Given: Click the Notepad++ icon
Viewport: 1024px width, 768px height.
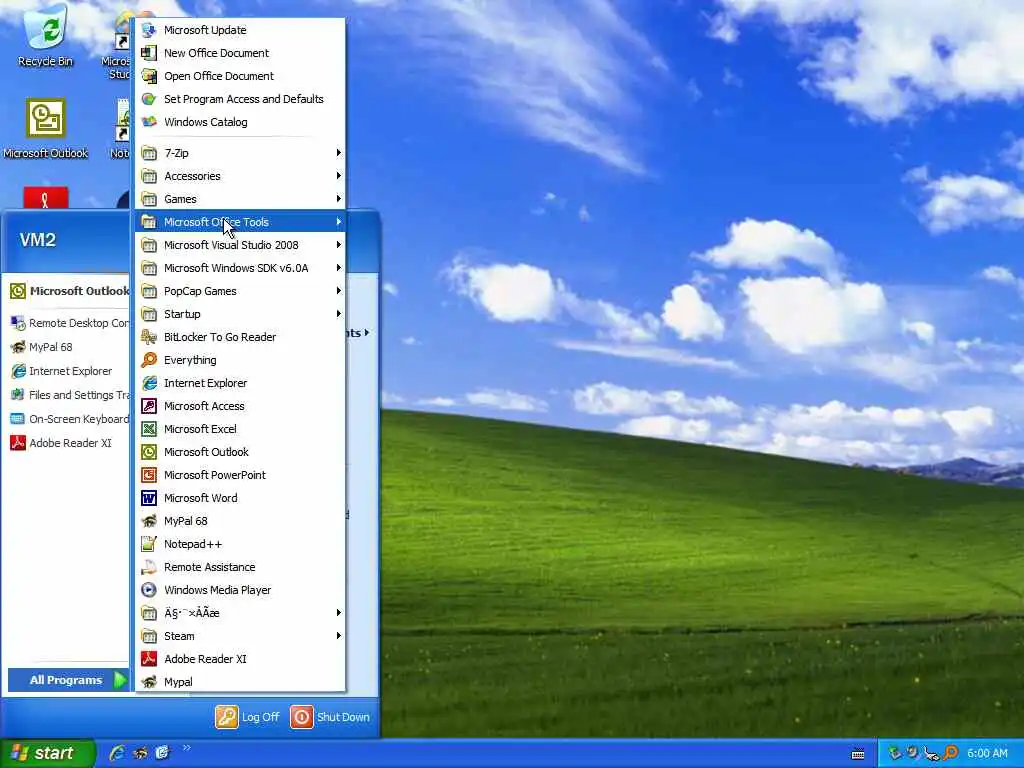Looking at the screenshot, I should [149, 544].
